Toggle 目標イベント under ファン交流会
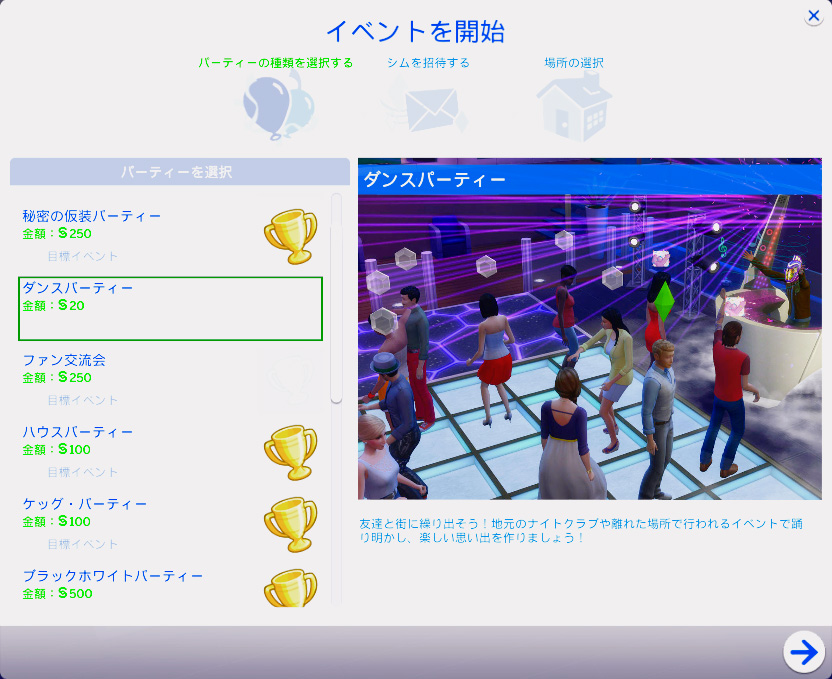Image resolution: width=832 pixels, height=679 pixels. 82,400
